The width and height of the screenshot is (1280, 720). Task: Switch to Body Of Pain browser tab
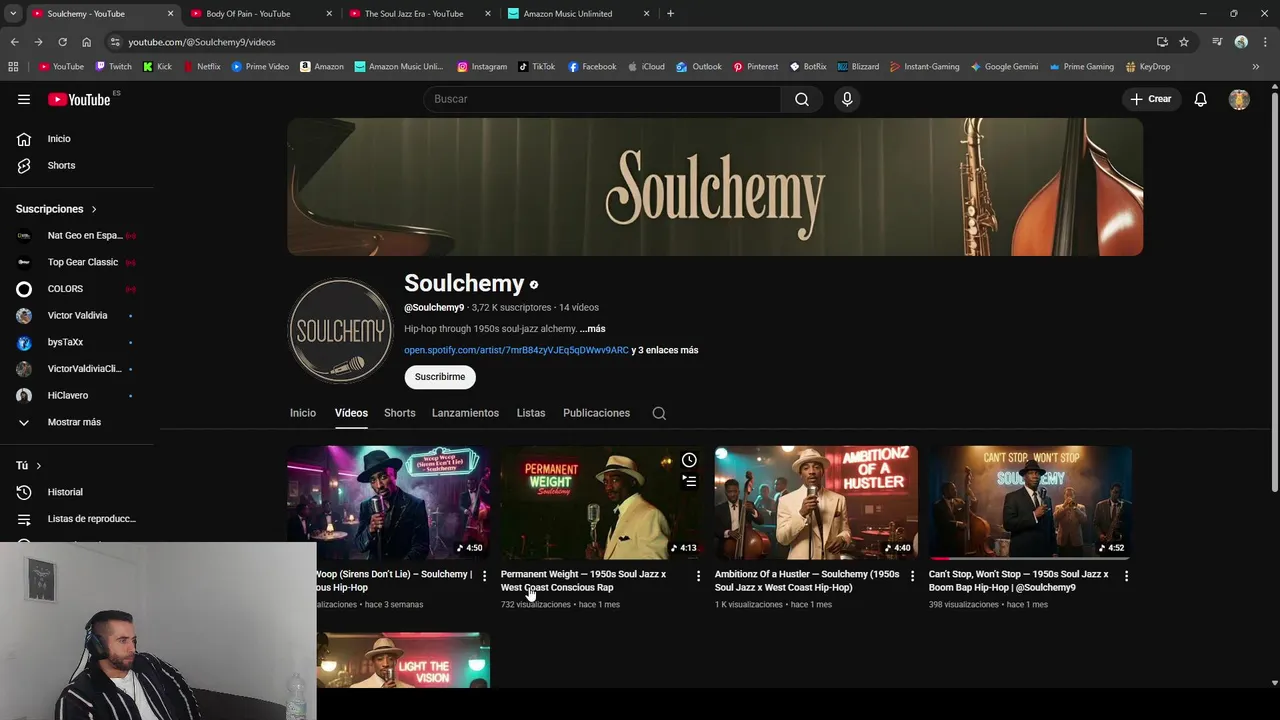[x=260, y=14]
